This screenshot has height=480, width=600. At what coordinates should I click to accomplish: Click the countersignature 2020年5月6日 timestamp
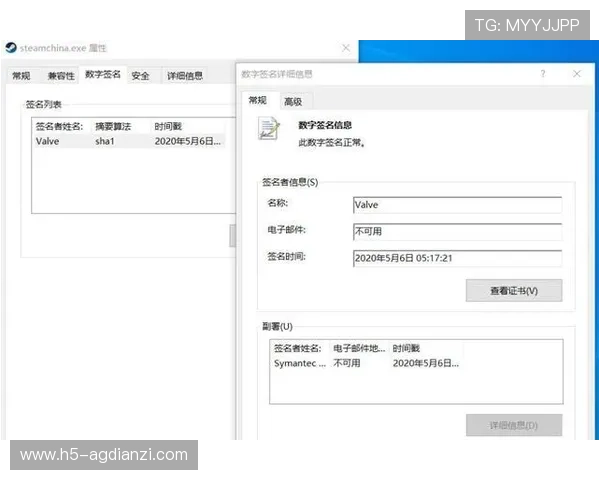pyautogui.click(x=426, y=363)
